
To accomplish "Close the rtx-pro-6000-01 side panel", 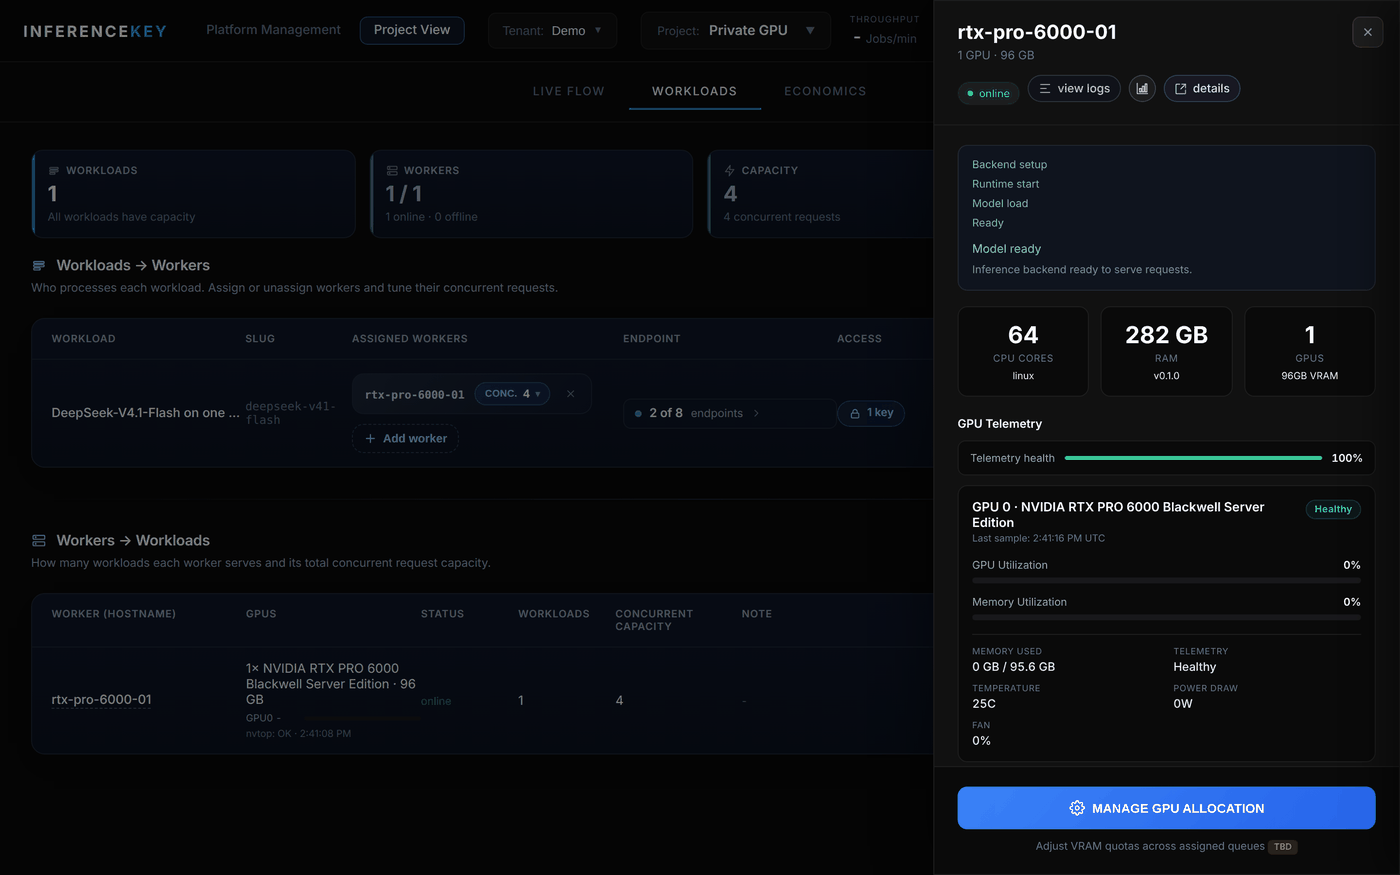I will [1367, 32].
